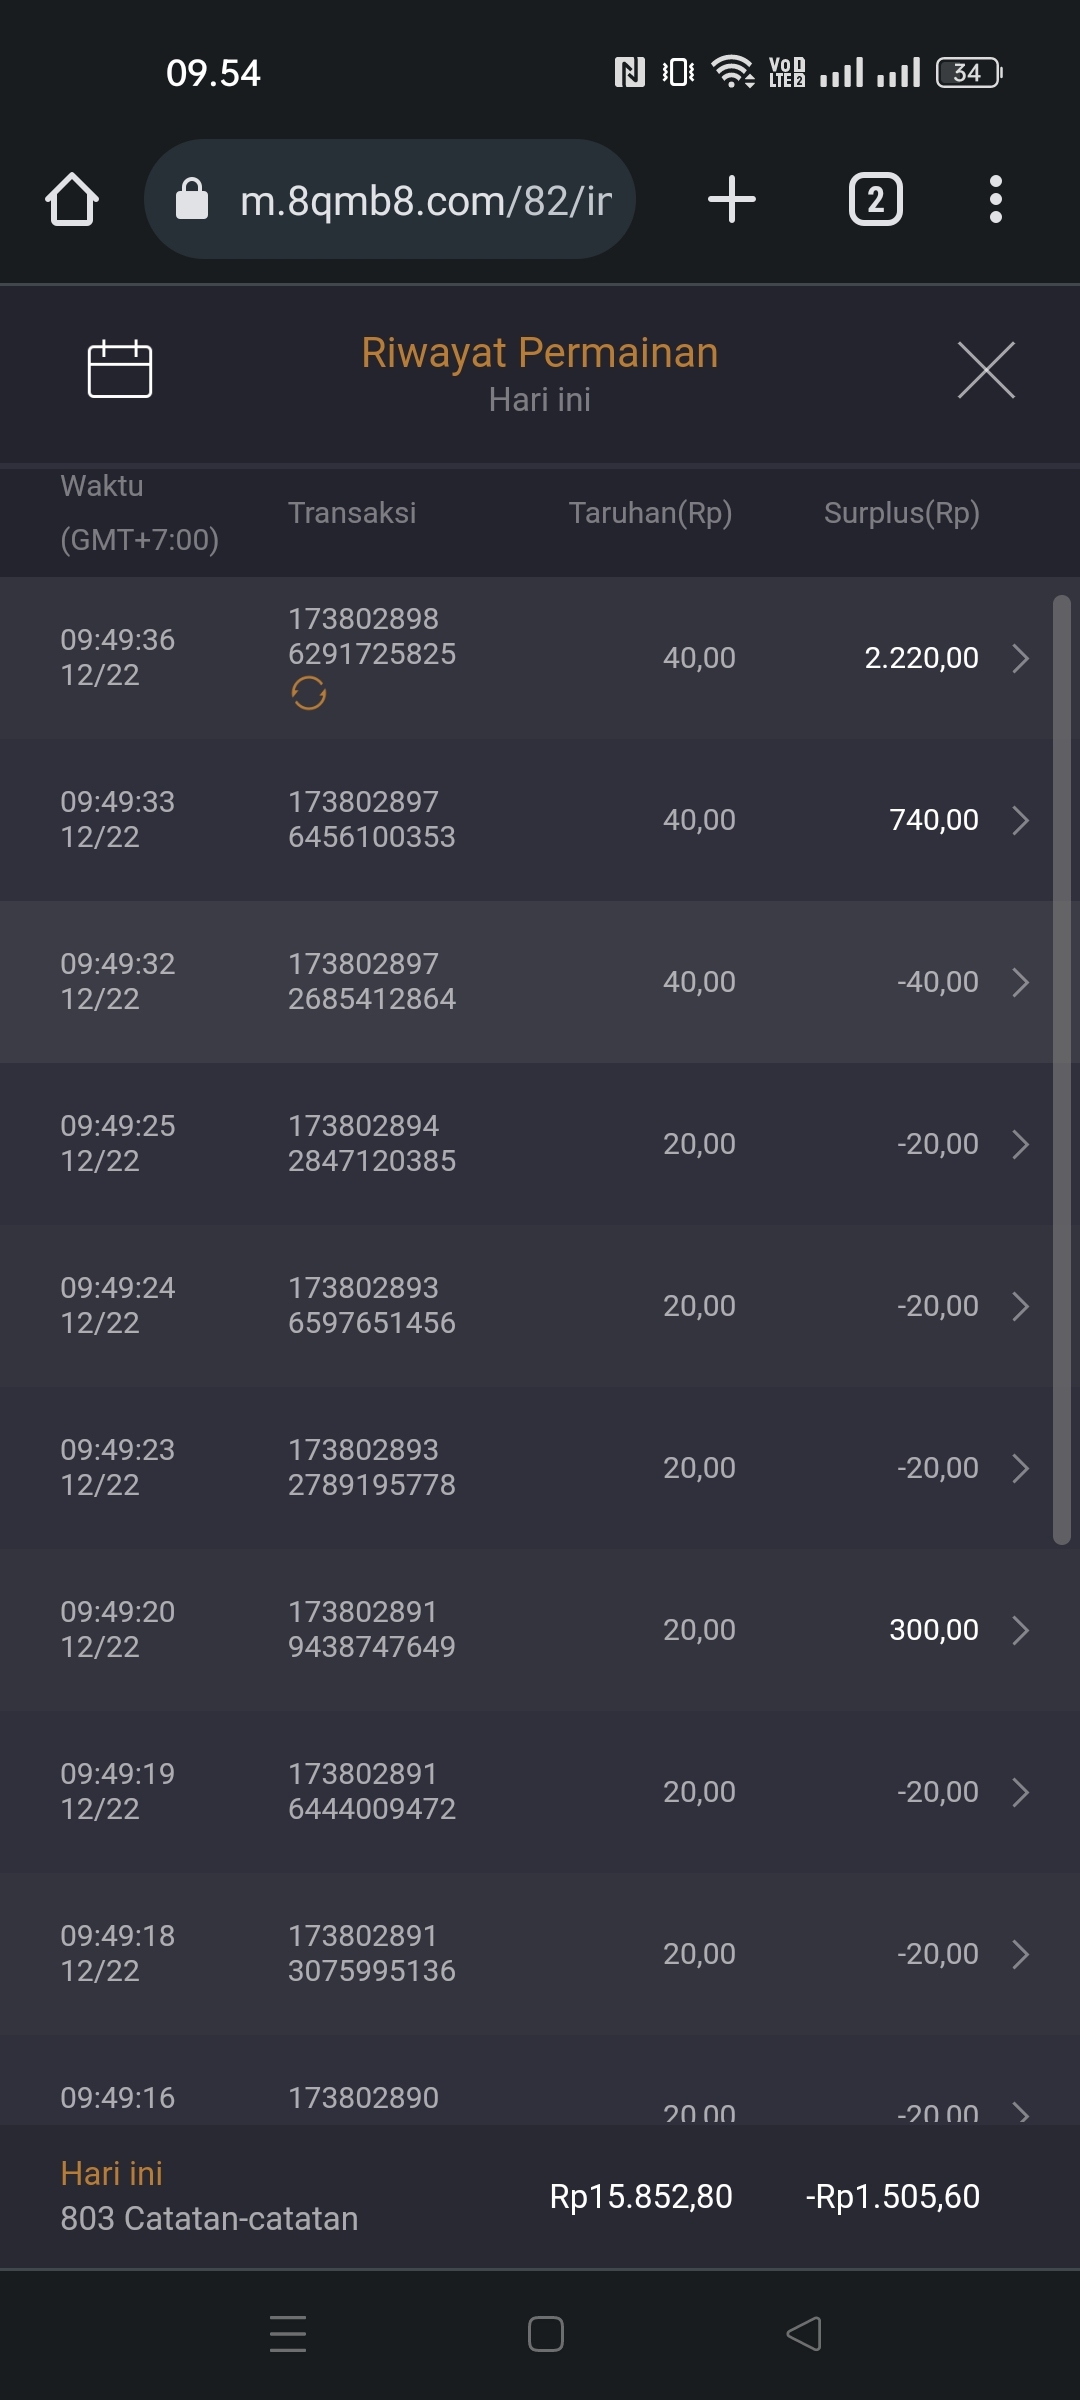This screenshot has height=2400, width=1080.
Task: Tap the Android back navigation button
Action: 804,2334
